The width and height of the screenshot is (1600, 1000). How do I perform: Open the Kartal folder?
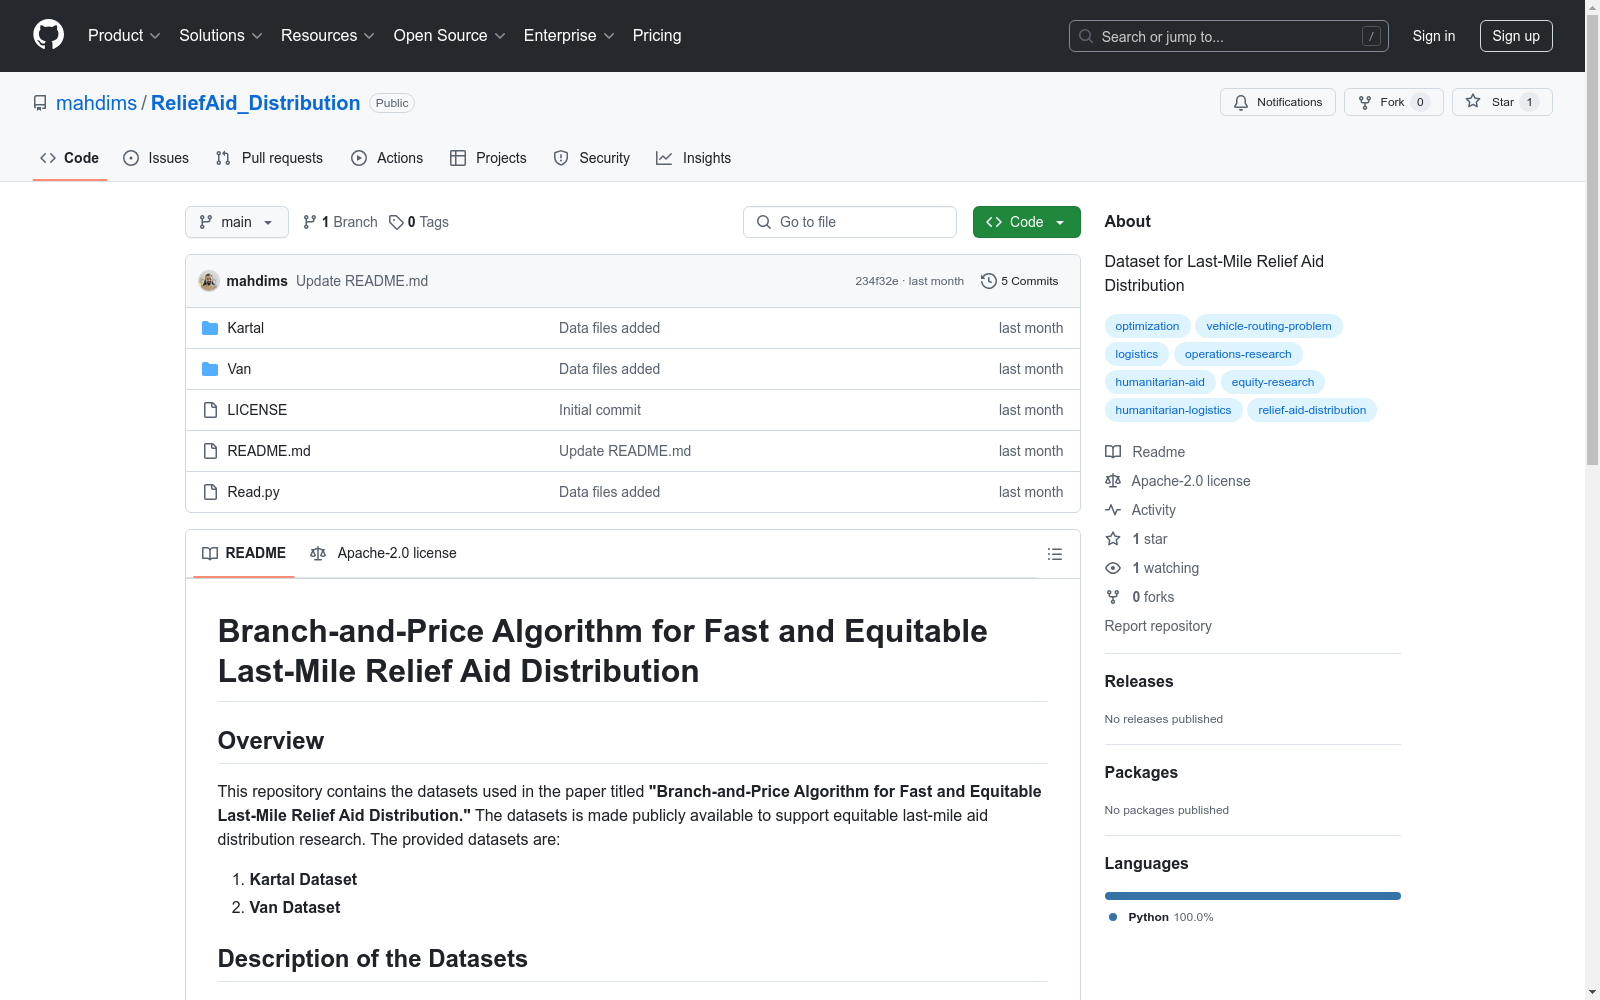pyautogui.click(x=245, y=328)
